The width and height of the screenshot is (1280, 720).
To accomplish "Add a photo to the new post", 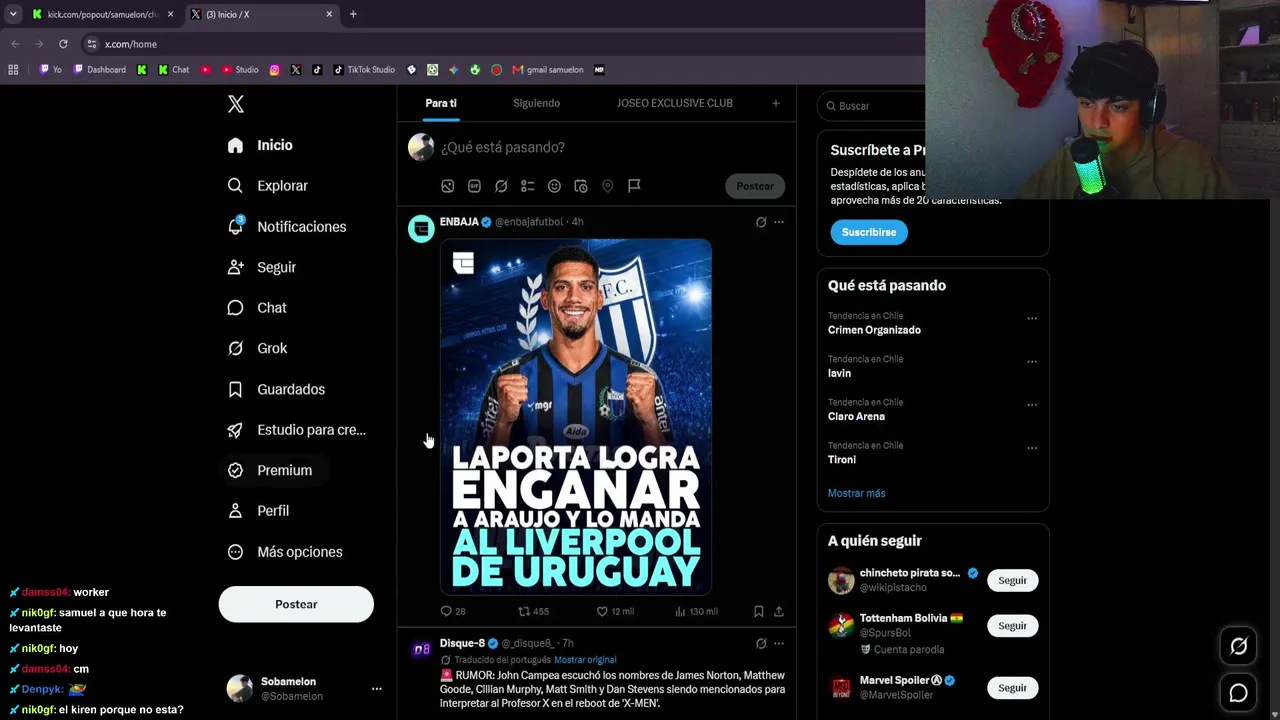I will [448, 186].
